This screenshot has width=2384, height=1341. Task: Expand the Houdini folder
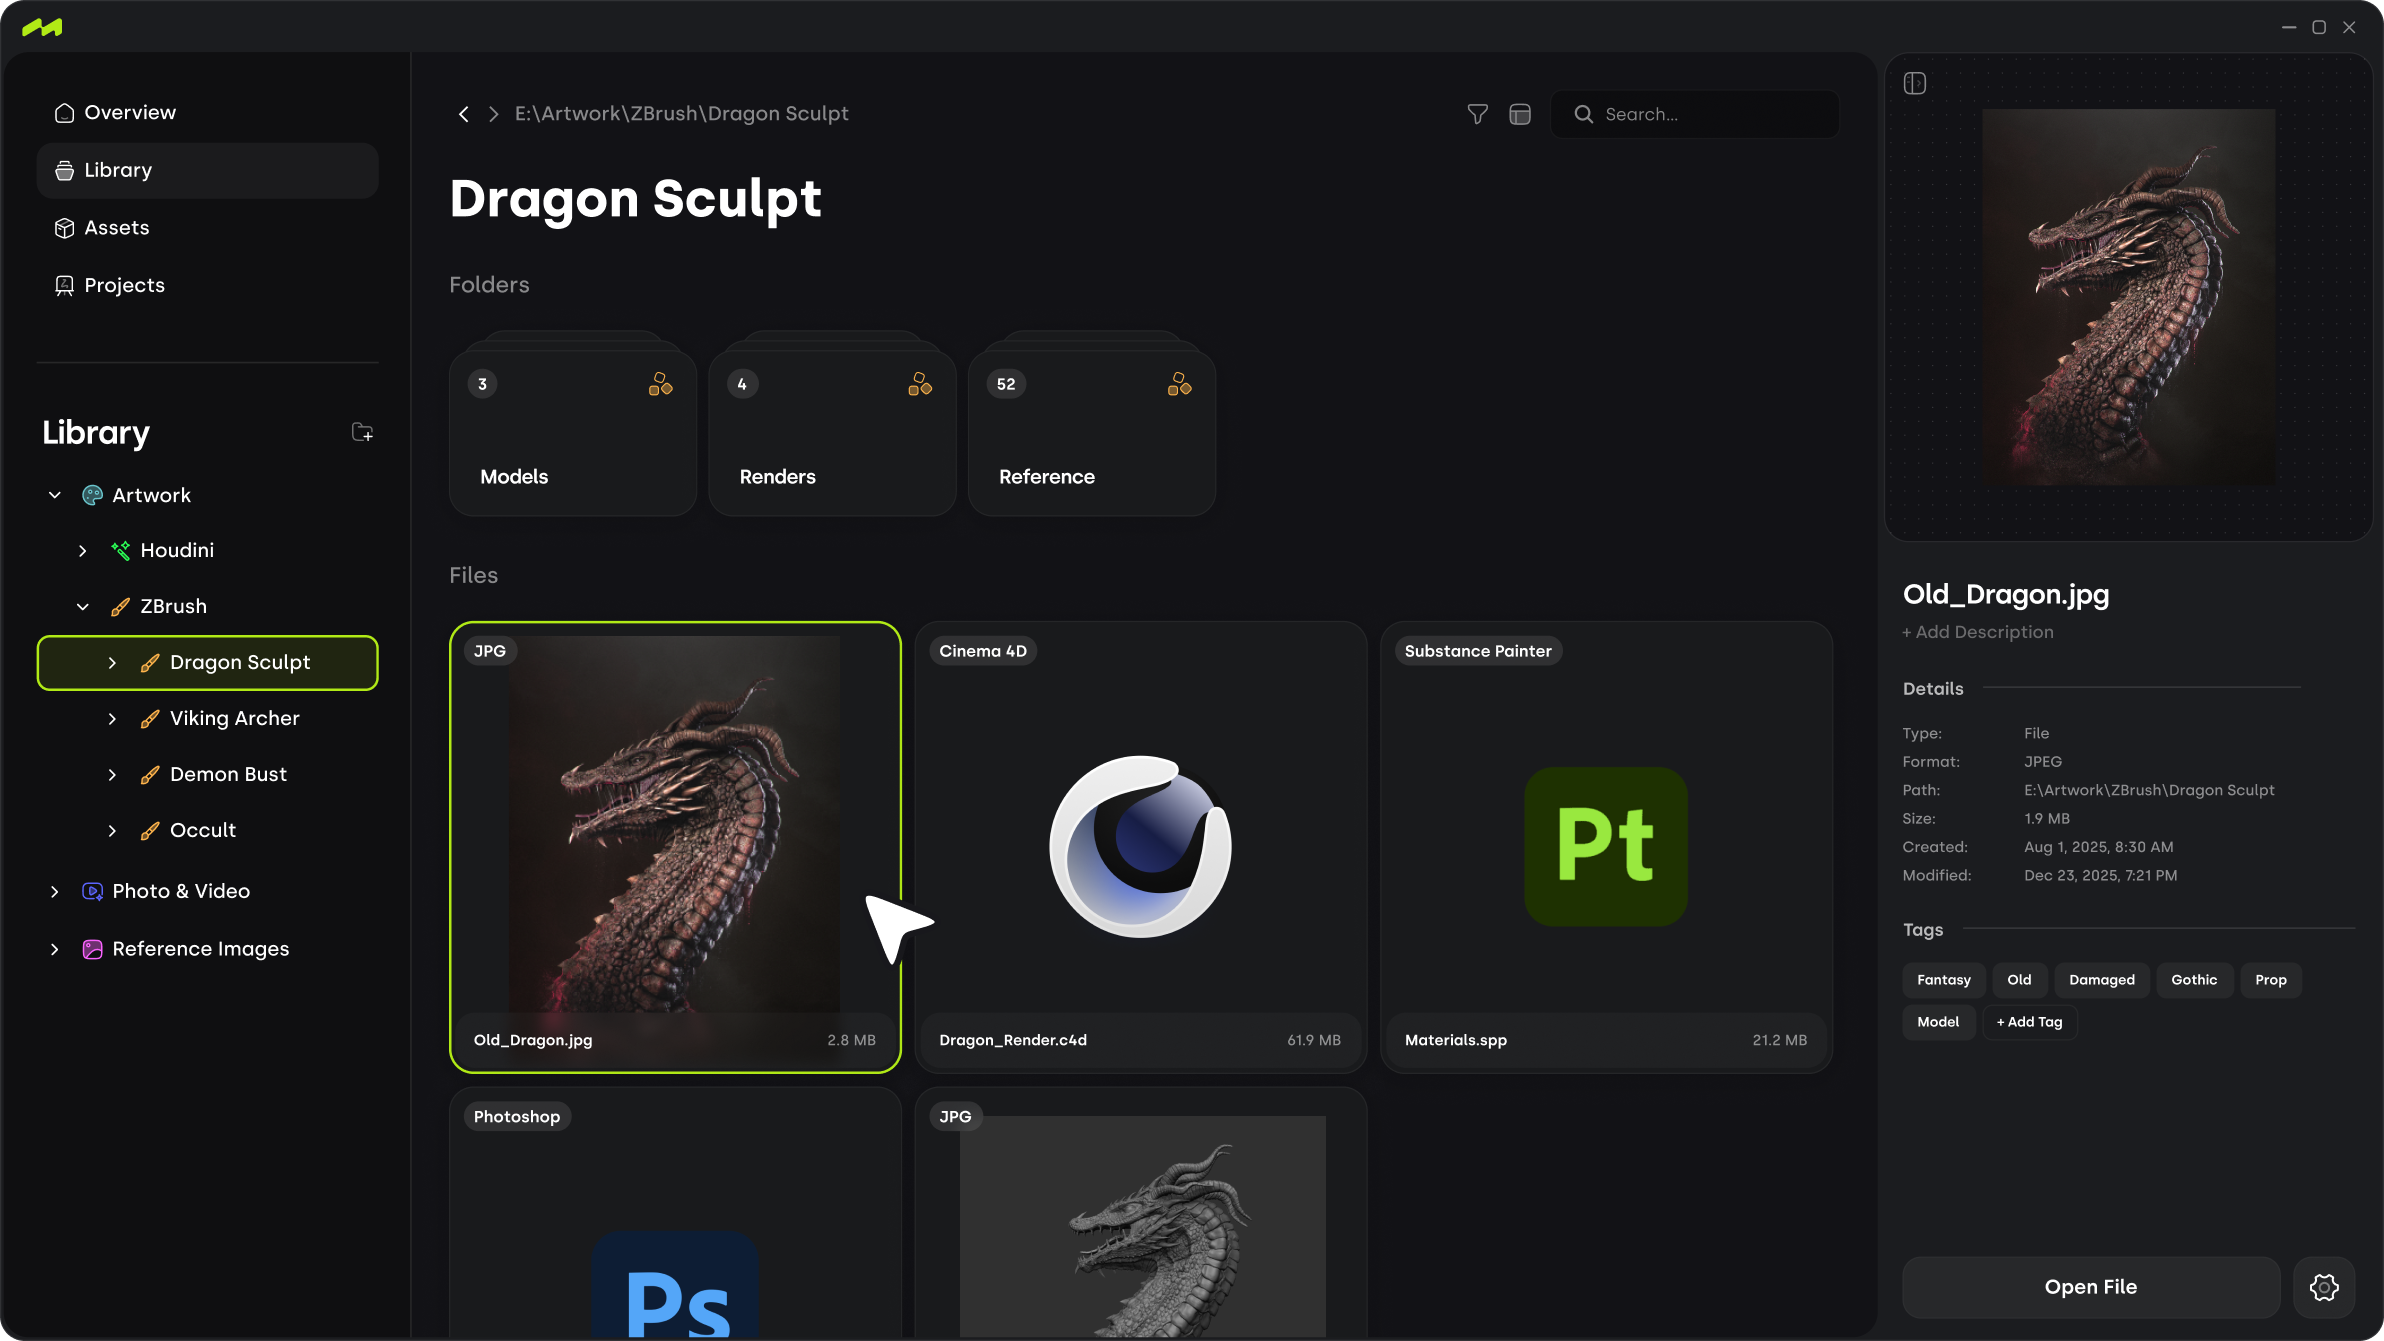pyautogui.click(x=83, y=550)
